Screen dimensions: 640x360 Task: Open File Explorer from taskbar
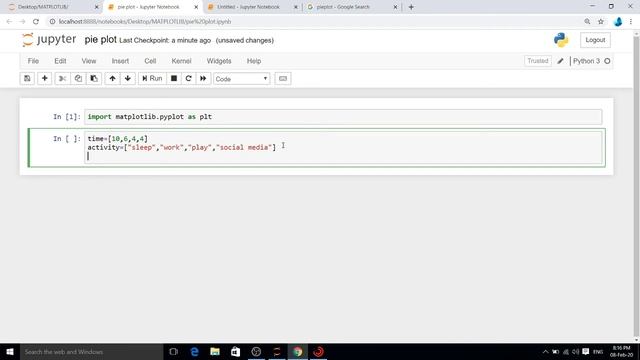coord(215,351)
